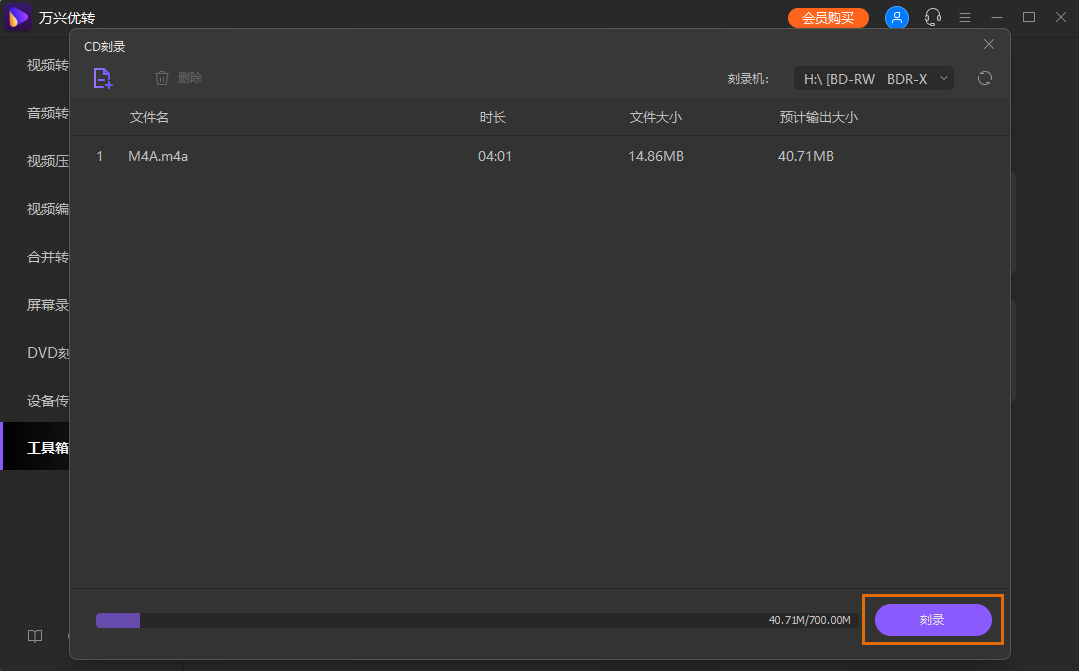
Task: Open the hamburger menu icon
Action: 965,18
